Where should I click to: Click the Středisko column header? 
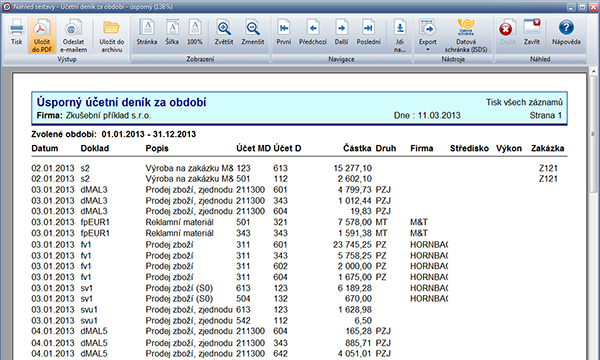(x=469, y=148)
